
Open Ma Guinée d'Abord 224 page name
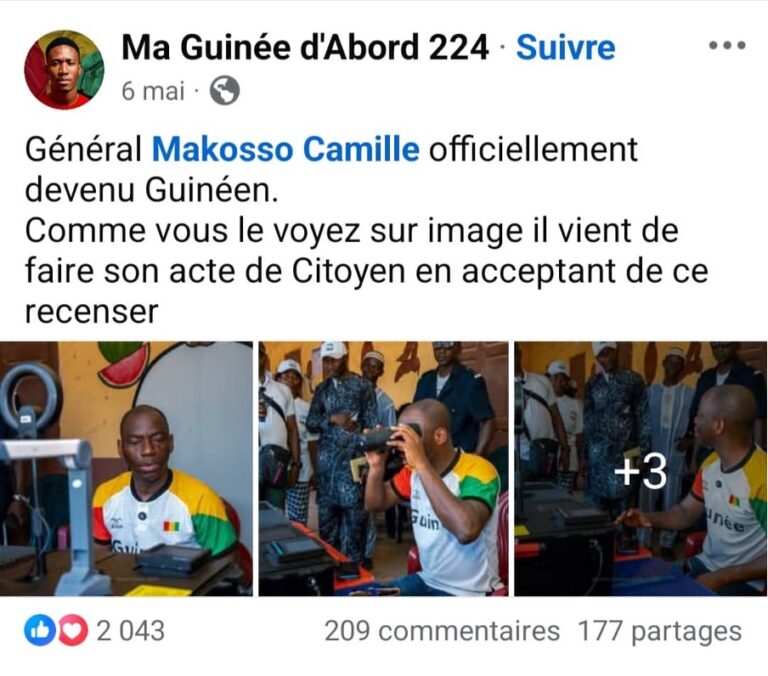coord(305,48)
